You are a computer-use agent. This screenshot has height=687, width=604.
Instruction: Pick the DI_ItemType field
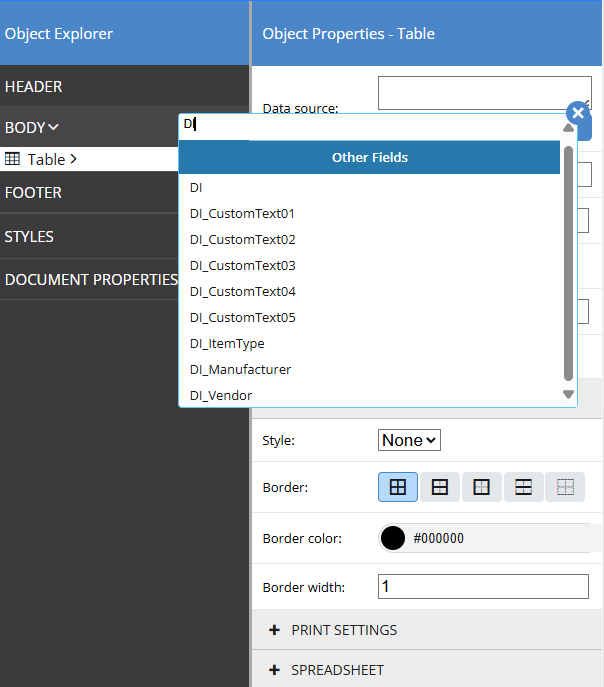tap(227, 343)
